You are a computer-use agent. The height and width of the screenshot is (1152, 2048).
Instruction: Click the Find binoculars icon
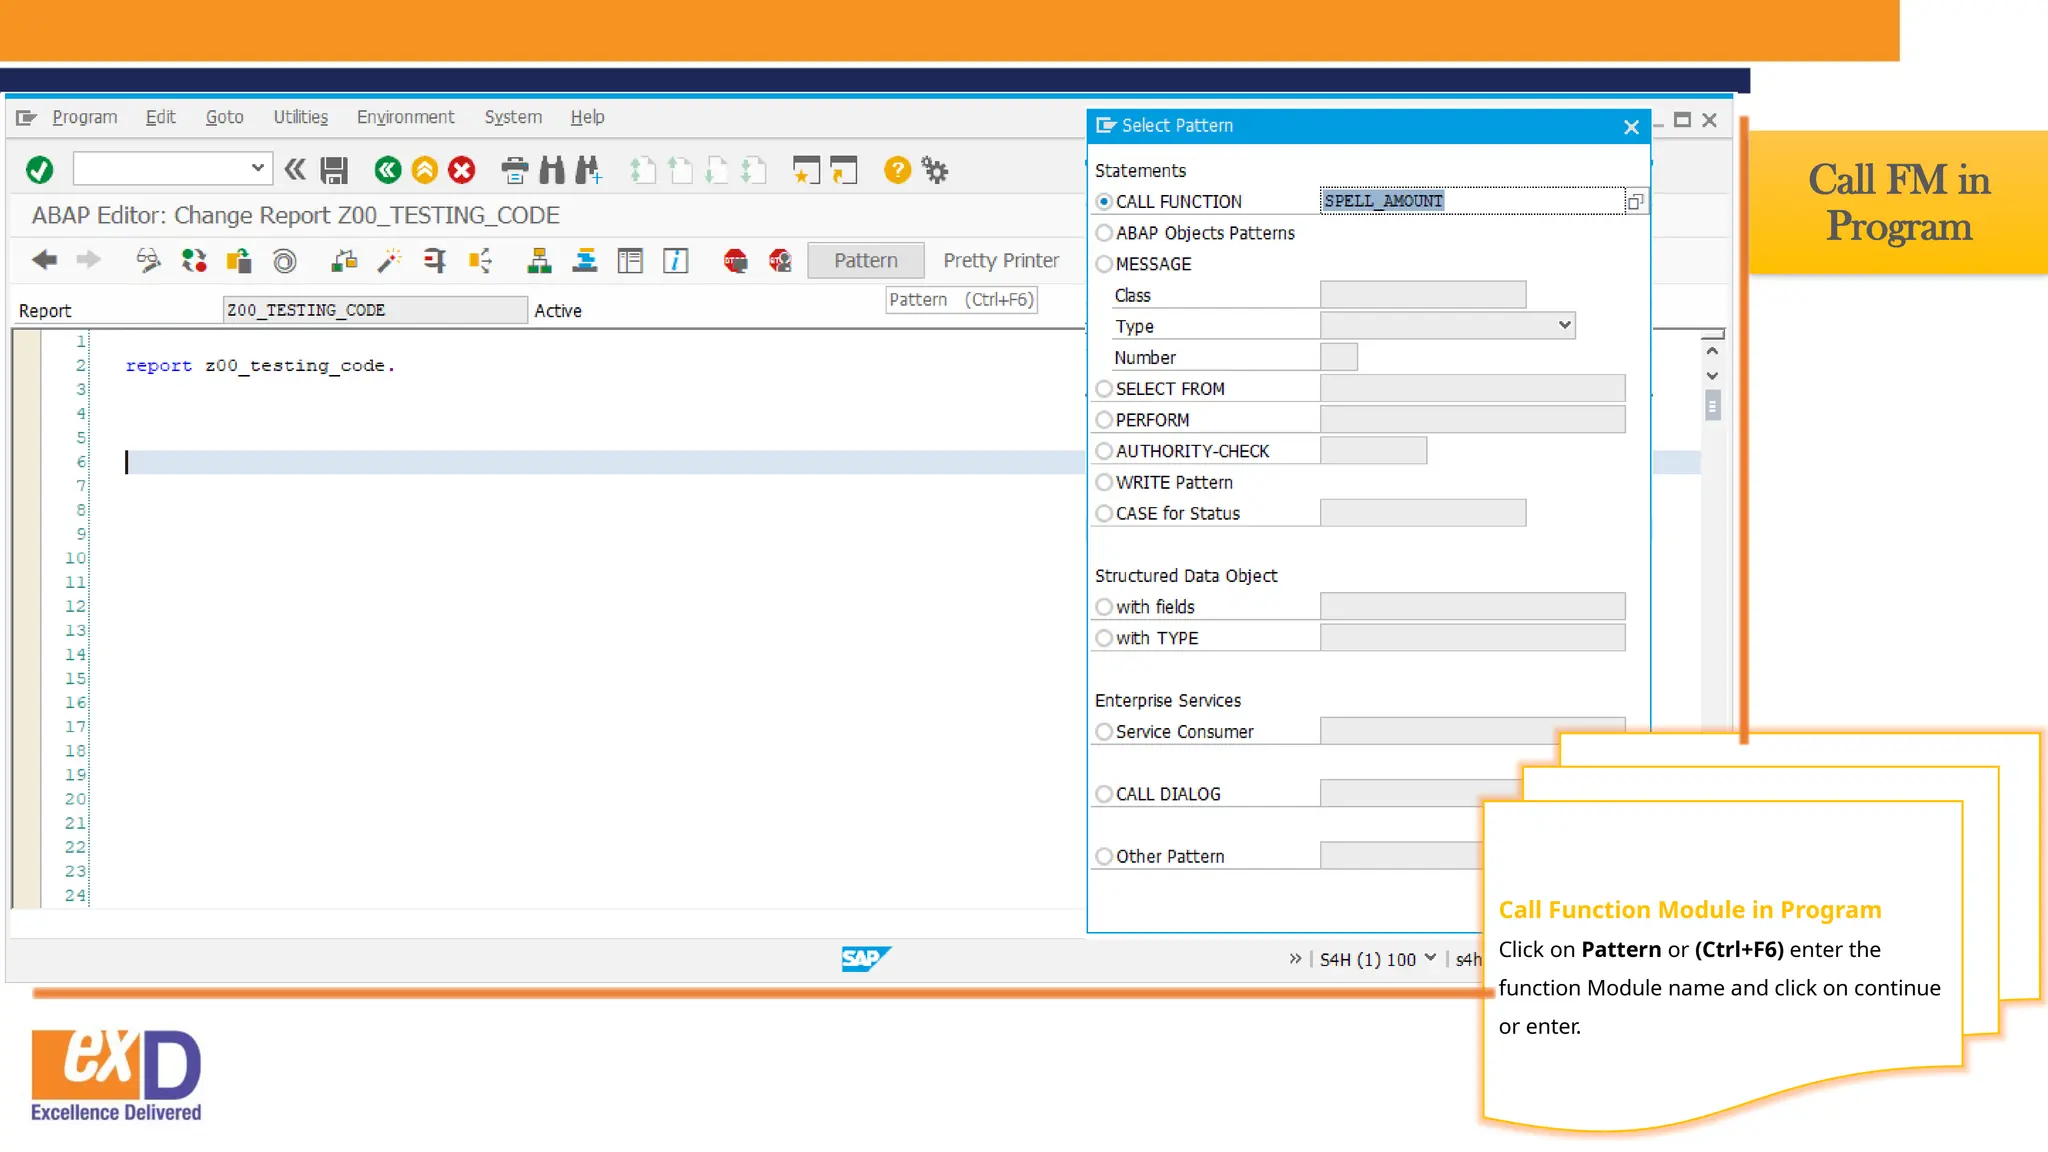point(551,170)
